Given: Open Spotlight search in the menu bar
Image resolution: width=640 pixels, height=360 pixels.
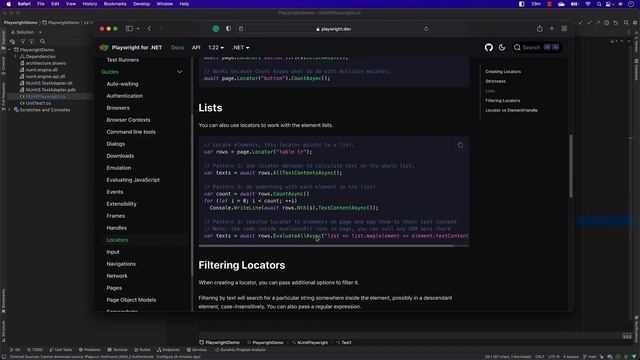Looking at the screenshot, I should pos(599,4).
